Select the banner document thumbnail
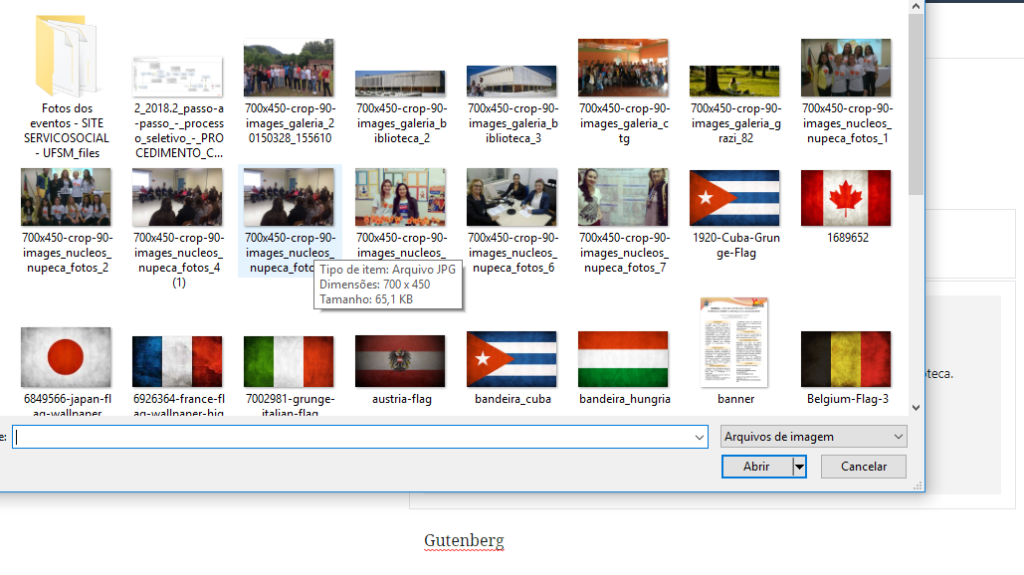 tap(735, 343)
